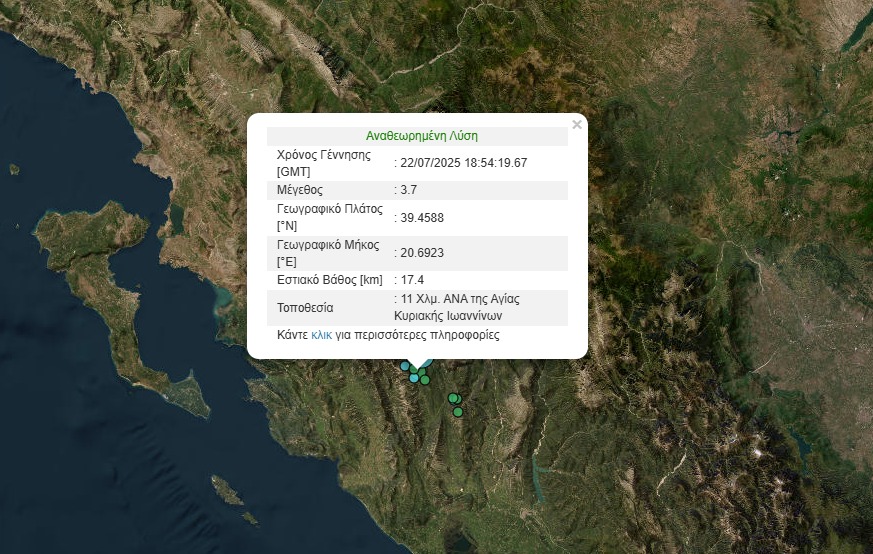Click the leftmost cyan marker beside the popup tip
This screenshot has width=873, height=554.
coord(405,366)
